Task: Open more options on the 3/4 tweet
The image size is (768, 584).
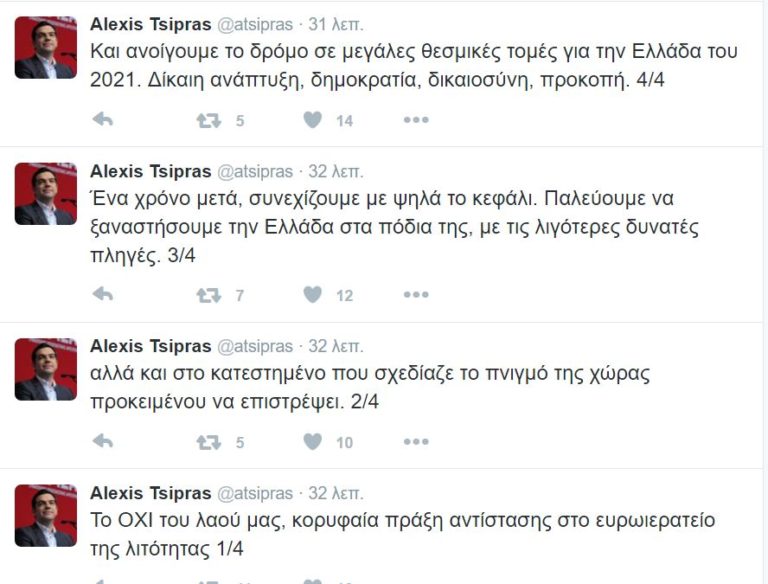Action: (x=416, y=295)
